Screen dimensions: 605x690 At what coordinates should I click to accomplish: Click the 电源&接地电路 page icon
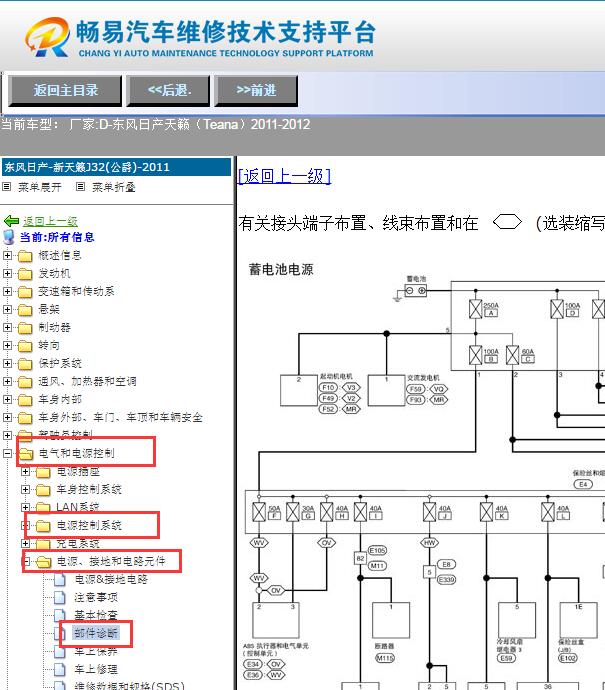[x=60, y=580]
